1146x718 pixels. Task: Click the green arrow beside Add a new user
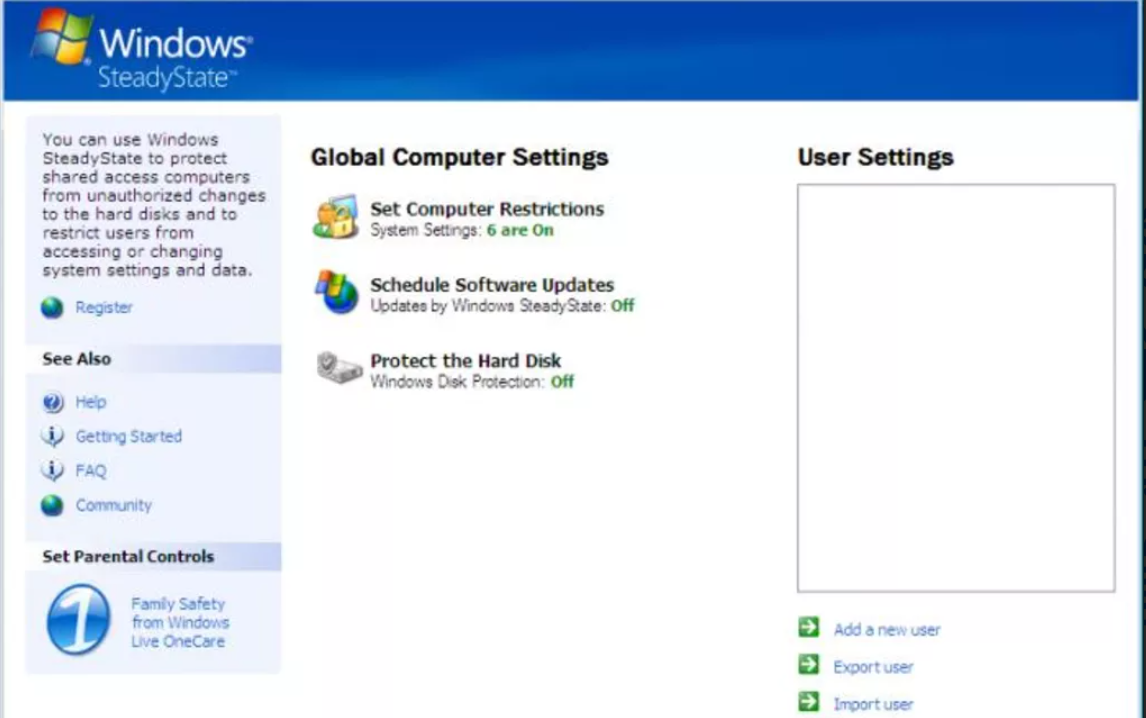pos(809,628)
